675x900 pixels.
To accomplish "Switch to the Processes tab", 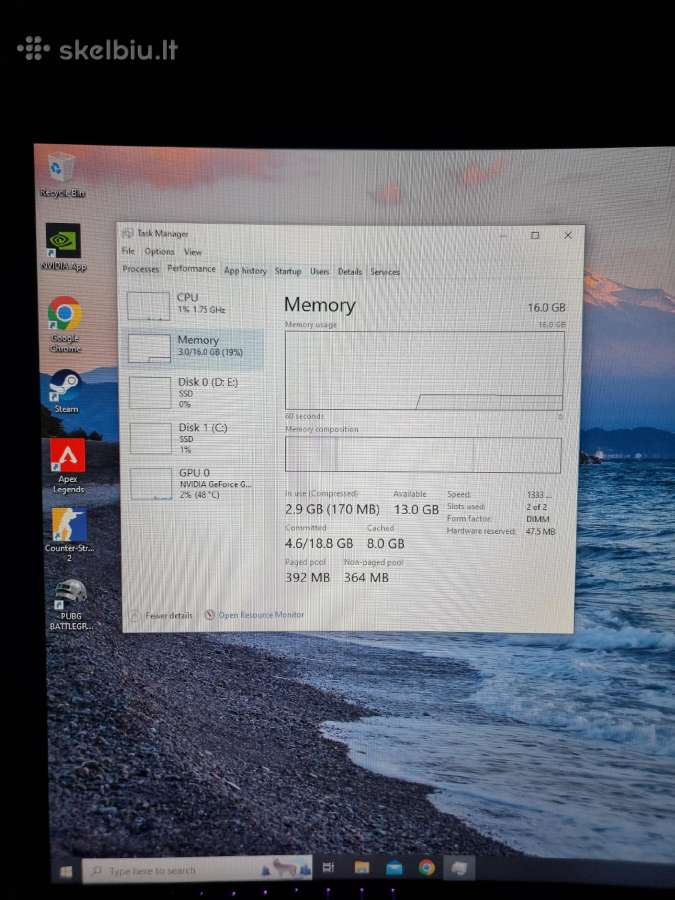I will point(141,269).
